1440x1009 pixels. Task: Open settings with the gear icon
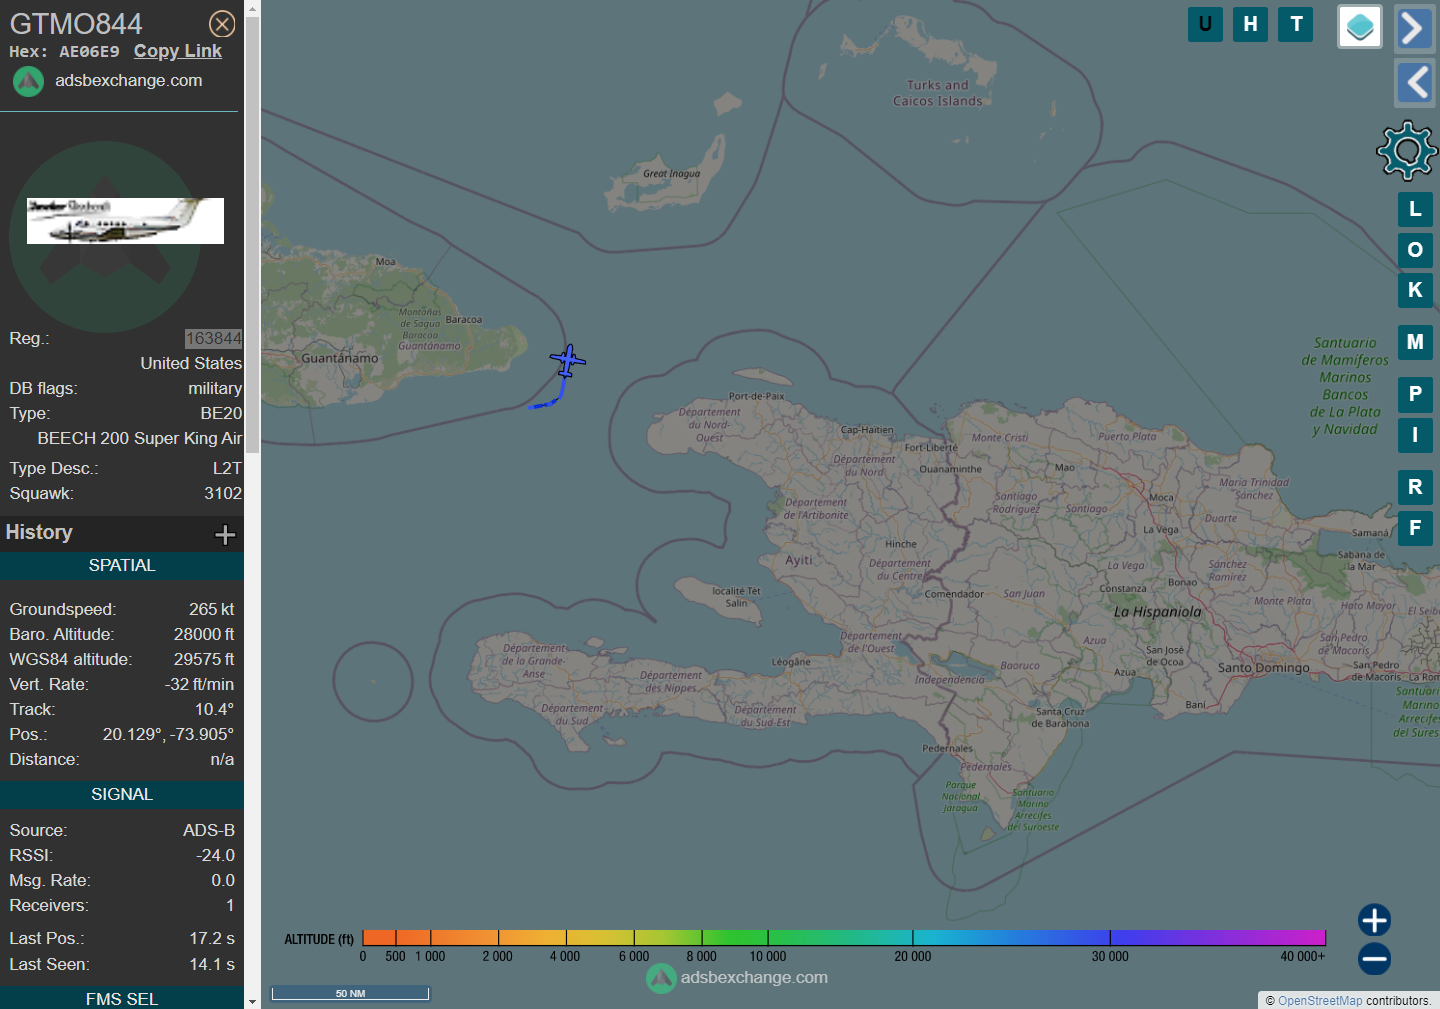1407,150
